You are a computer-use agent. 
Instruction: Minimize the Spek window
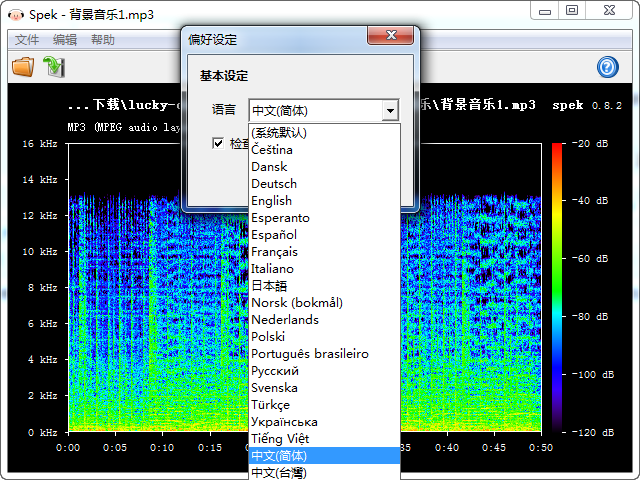545,11
